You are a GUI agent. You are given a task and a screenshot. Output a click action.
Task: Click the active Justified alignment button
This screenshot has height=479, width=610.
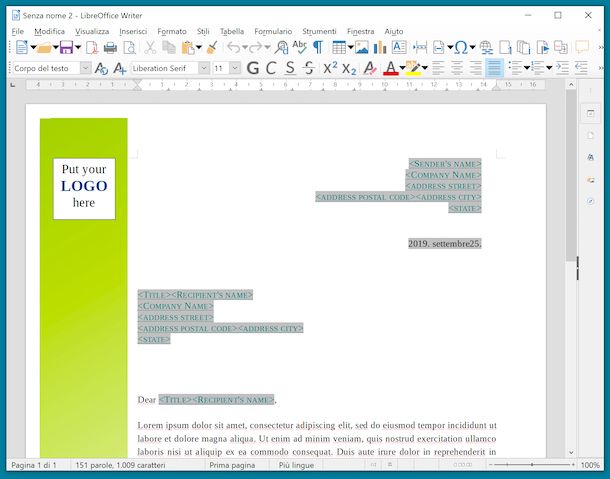(x=494, y=68)
